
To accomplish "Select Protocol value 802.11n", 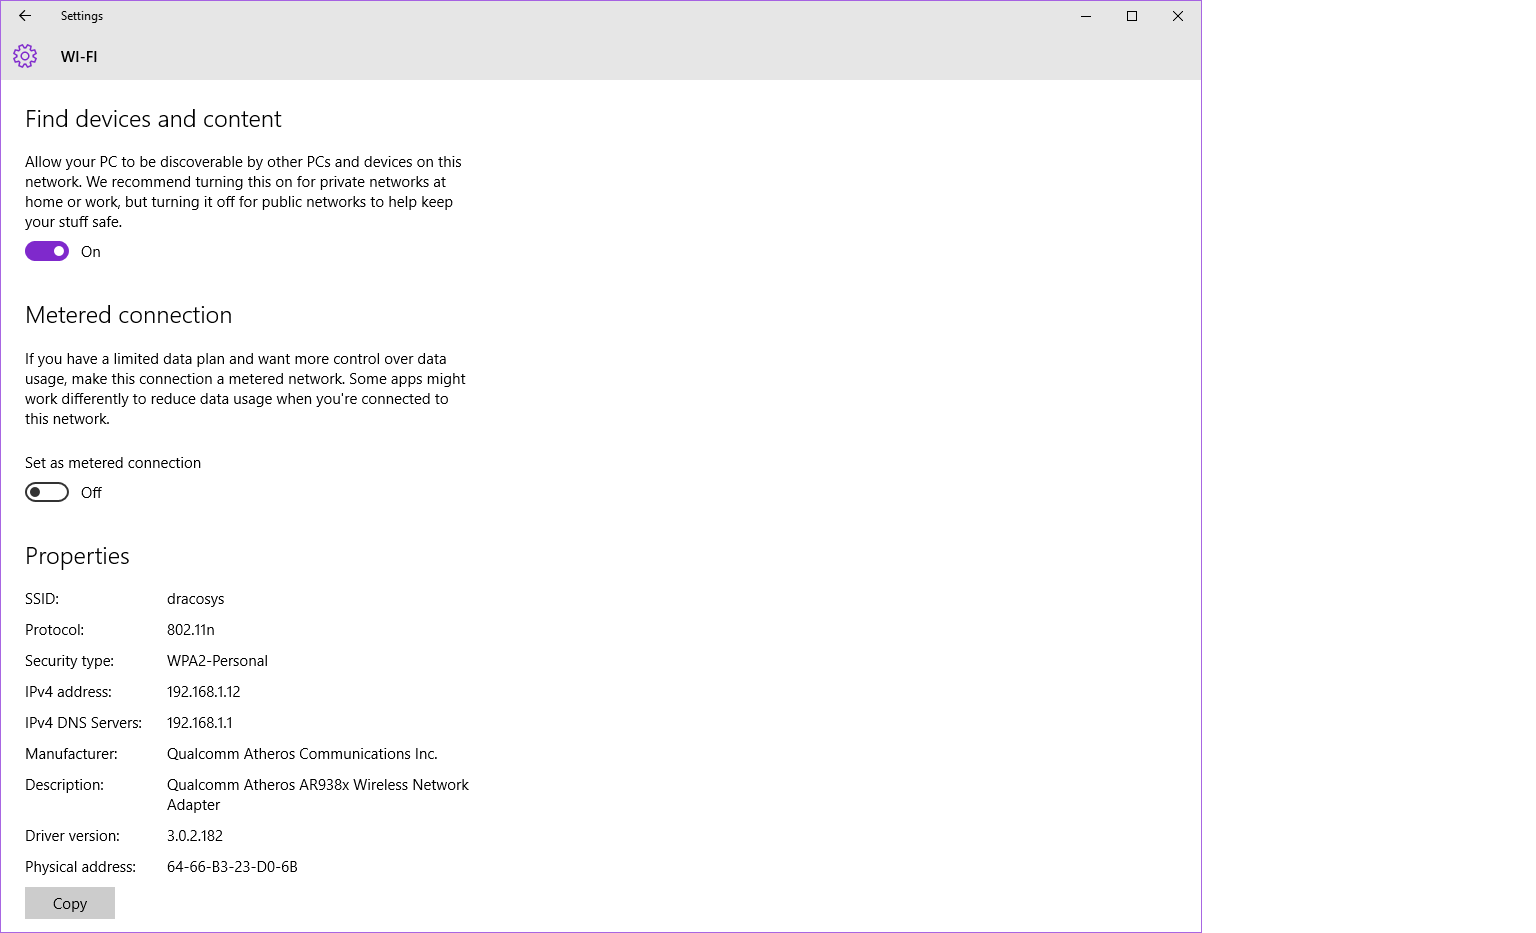I will [x=191, y=630].
